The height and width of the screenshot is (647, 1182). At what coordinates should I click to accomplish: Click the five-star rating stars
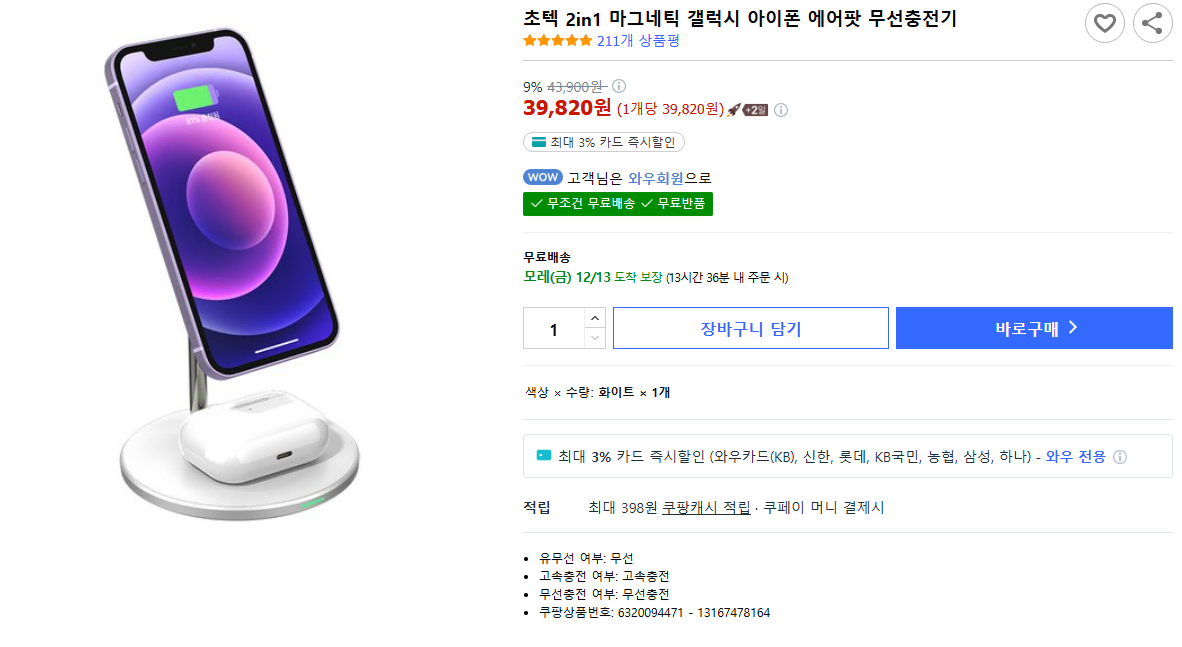(x=558, y=41)
